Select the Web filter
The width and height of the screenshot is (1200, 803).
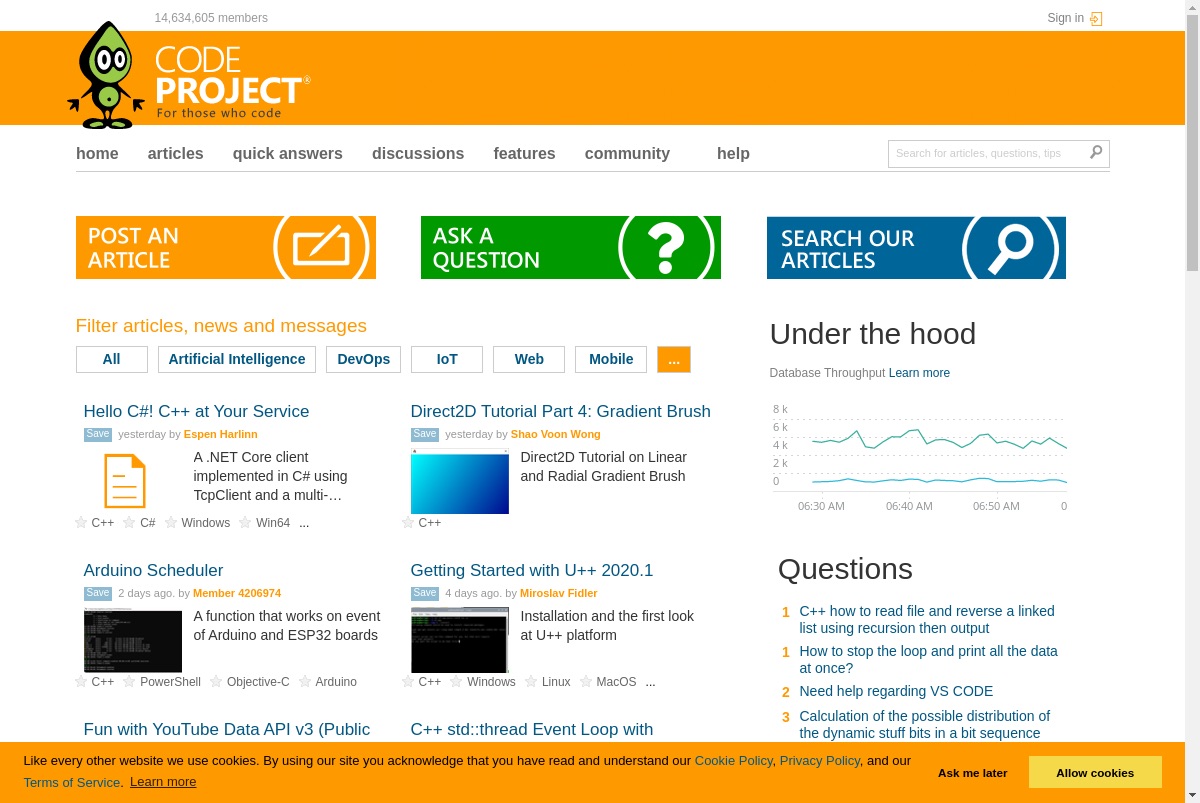click(529, 359)
